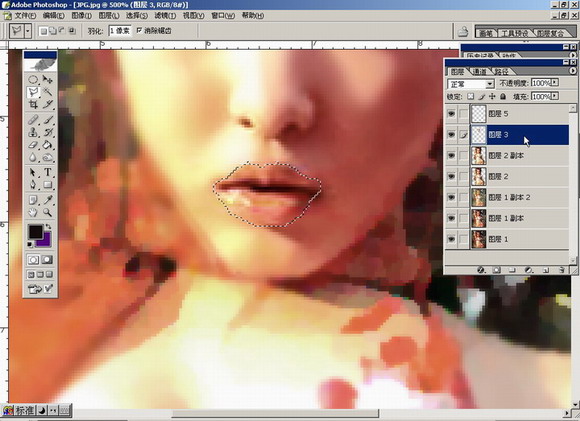Hide layer 图层 5 with eye icon
Screen dimensions: 580x421
point(451,114)
